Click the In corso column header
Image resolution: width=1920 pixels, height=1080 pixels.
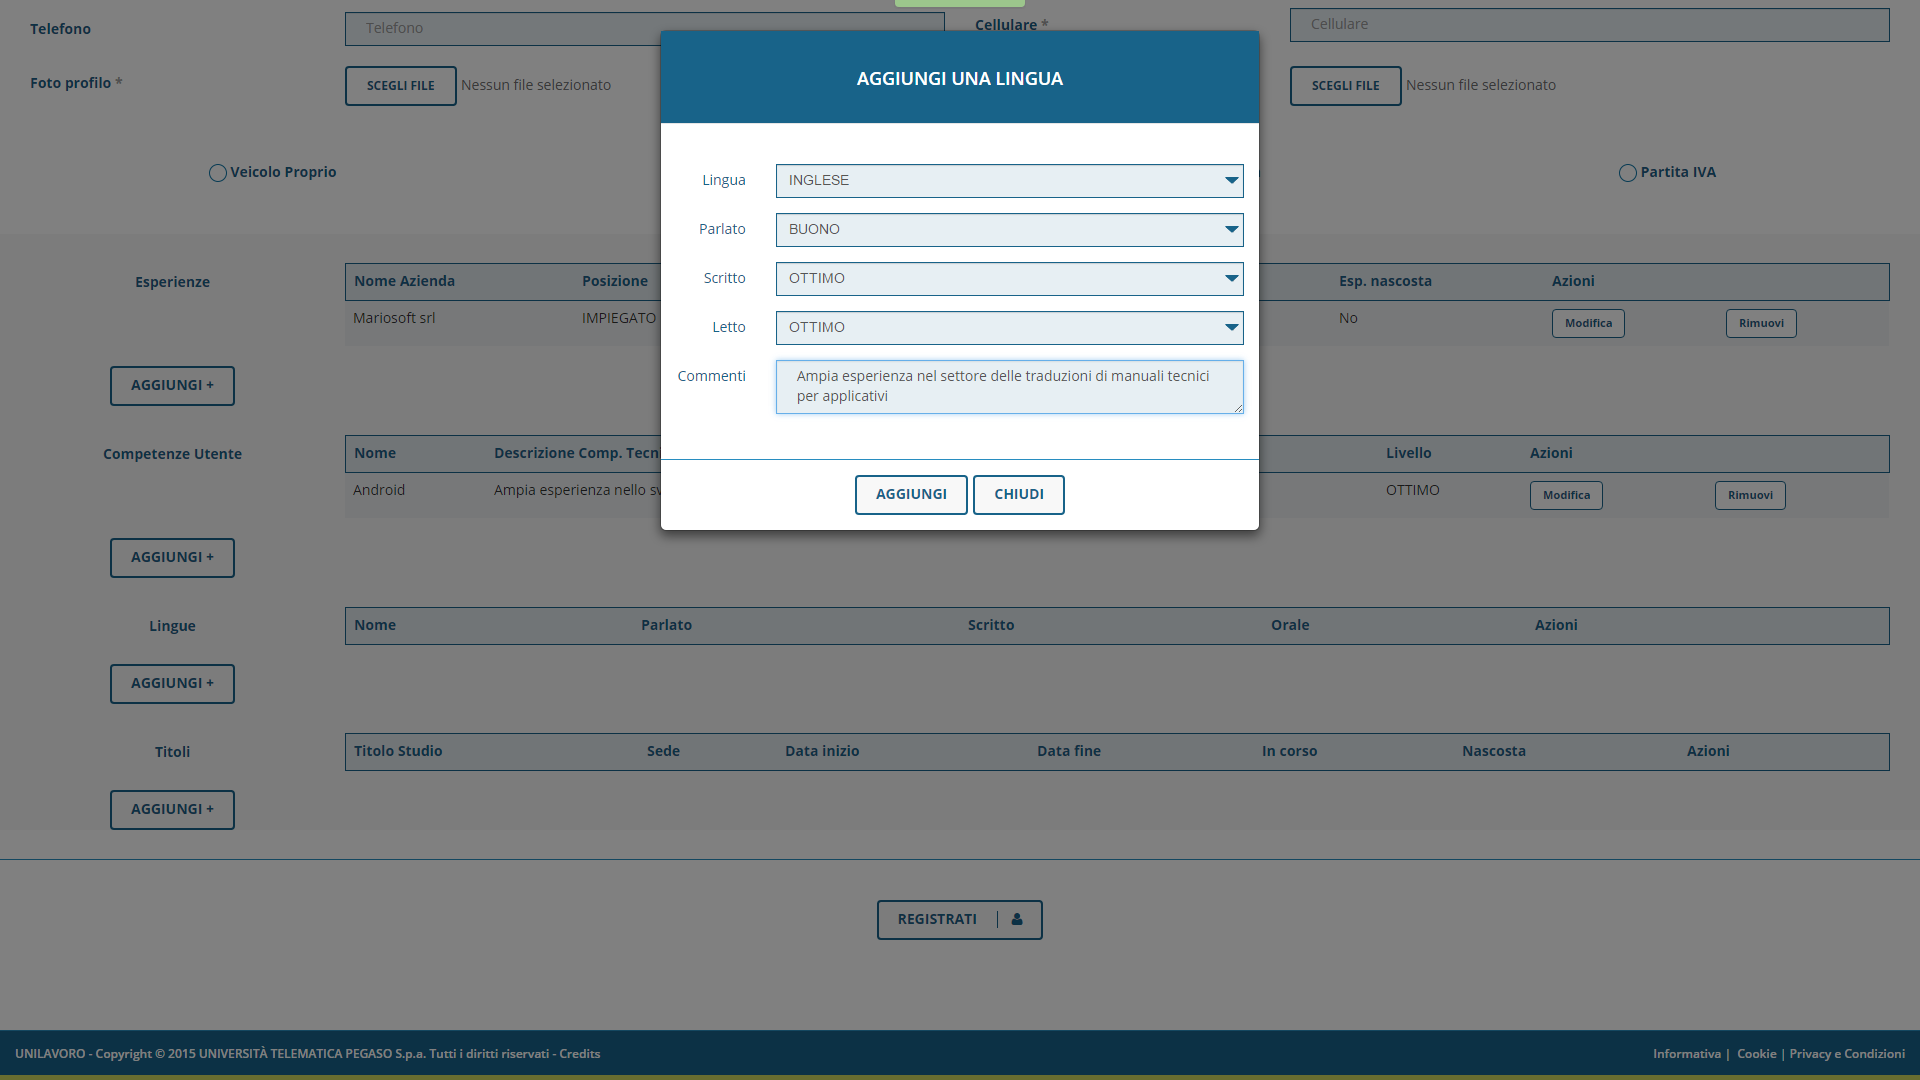(1289, 751)
